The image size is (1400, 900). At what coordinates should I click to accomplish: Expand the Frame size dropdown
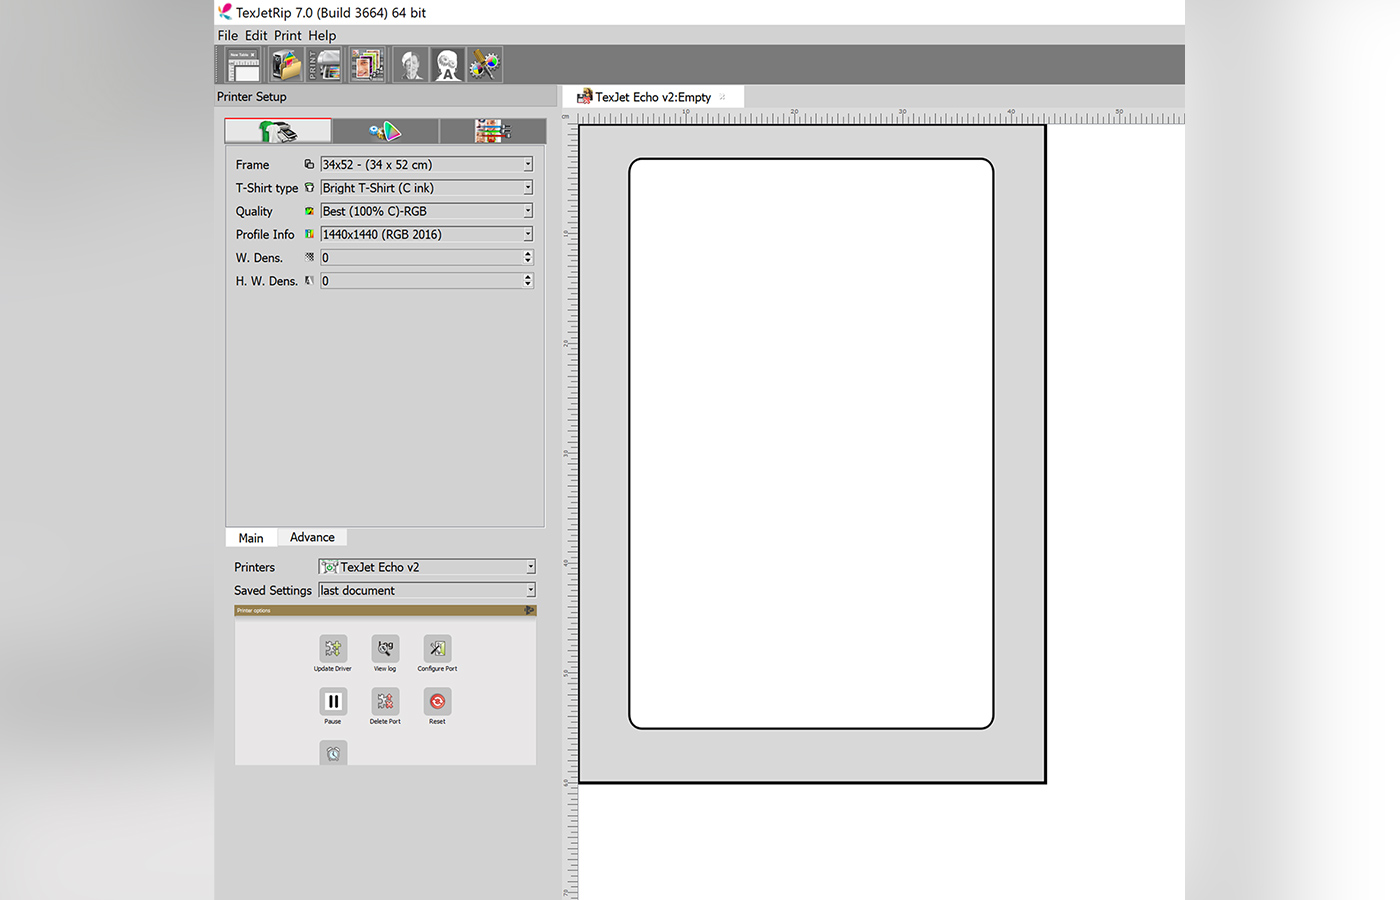pos(528,165)
